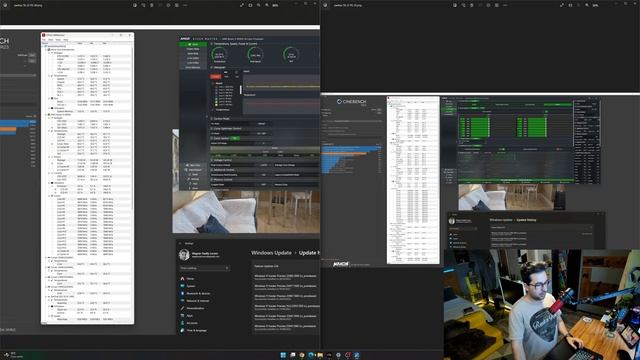640x360 pixels.
Task: Enter full screen in left Photos window
Action: tap(242, 5)
